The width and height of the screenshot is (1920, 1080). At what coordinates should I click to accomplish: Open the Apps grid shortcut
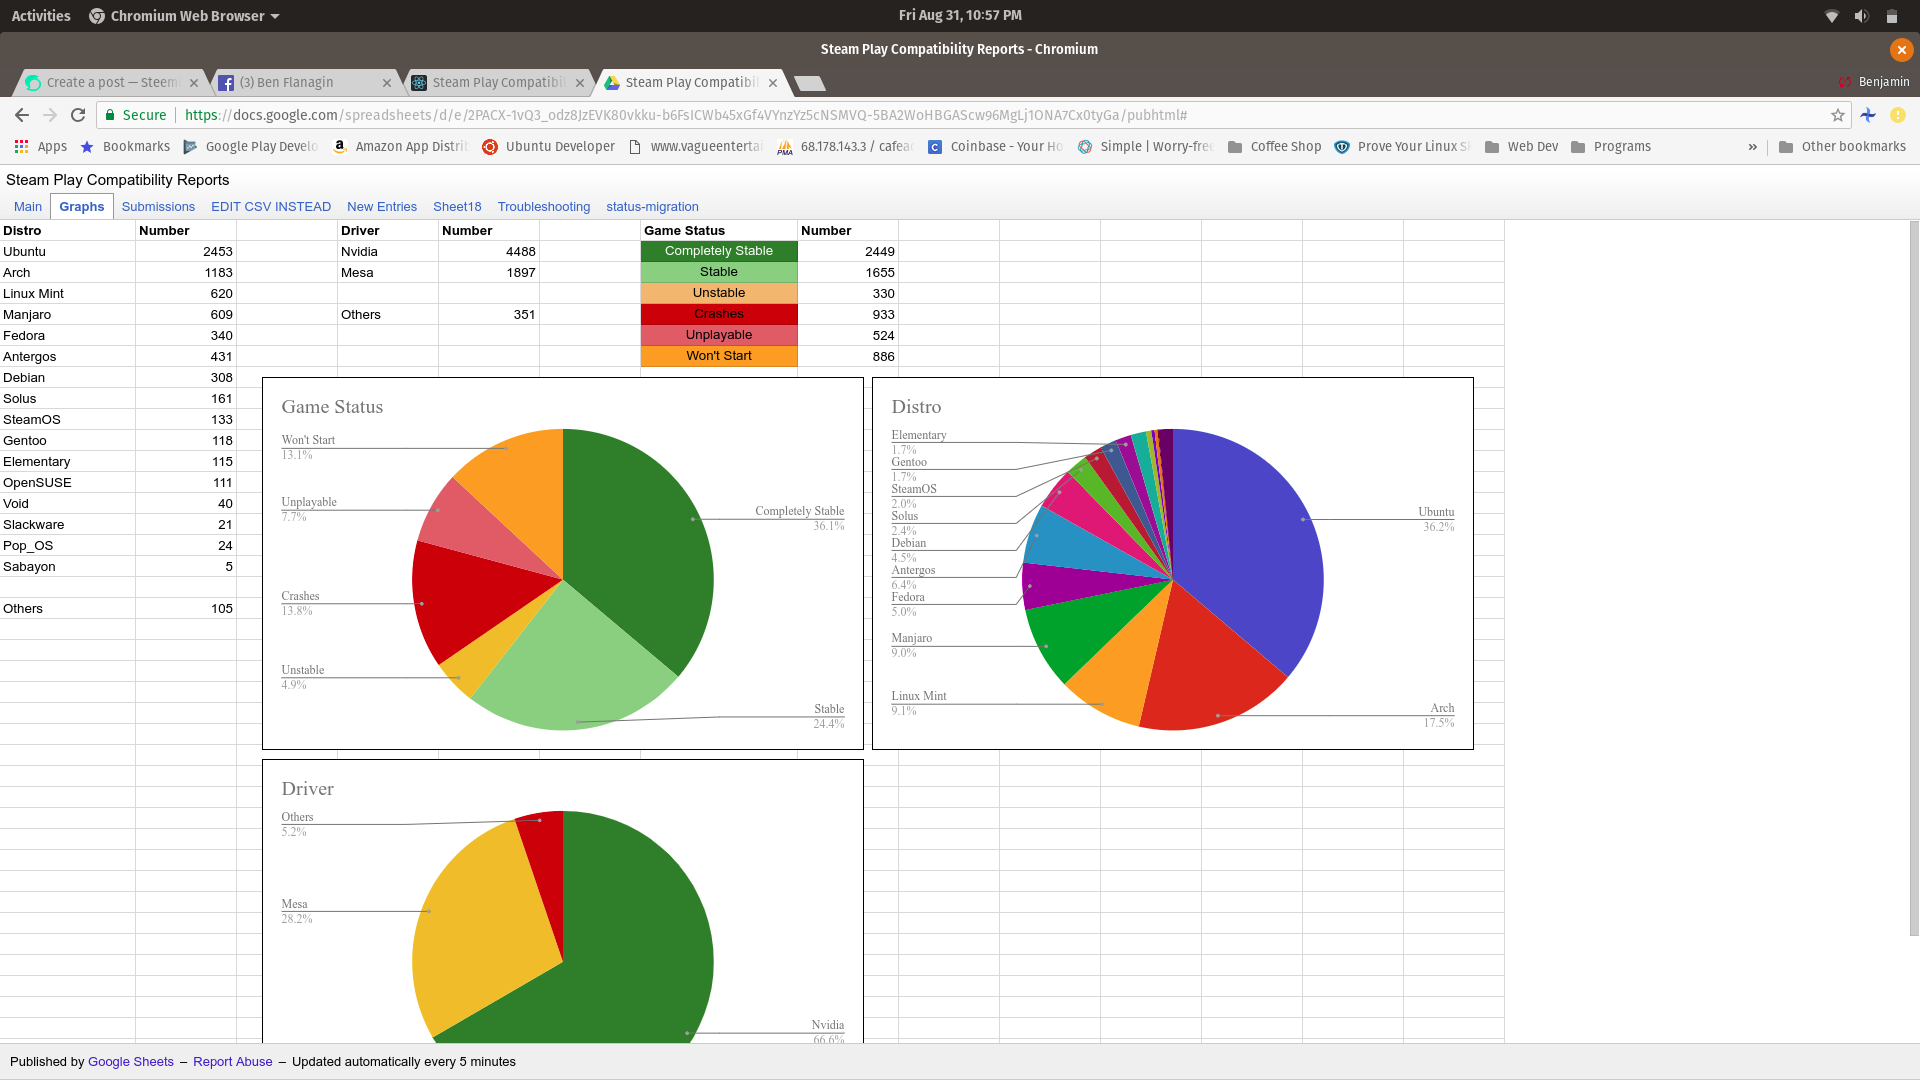click(40, 146)
